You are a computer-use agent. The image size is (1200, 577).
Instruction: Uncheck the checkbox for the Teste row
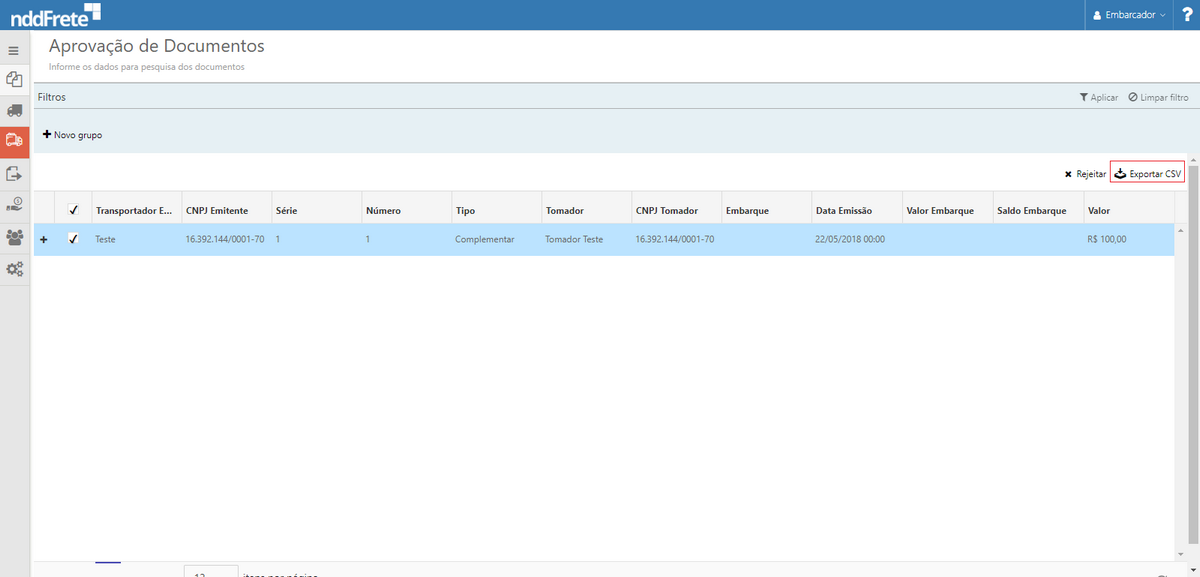[73, 239]
